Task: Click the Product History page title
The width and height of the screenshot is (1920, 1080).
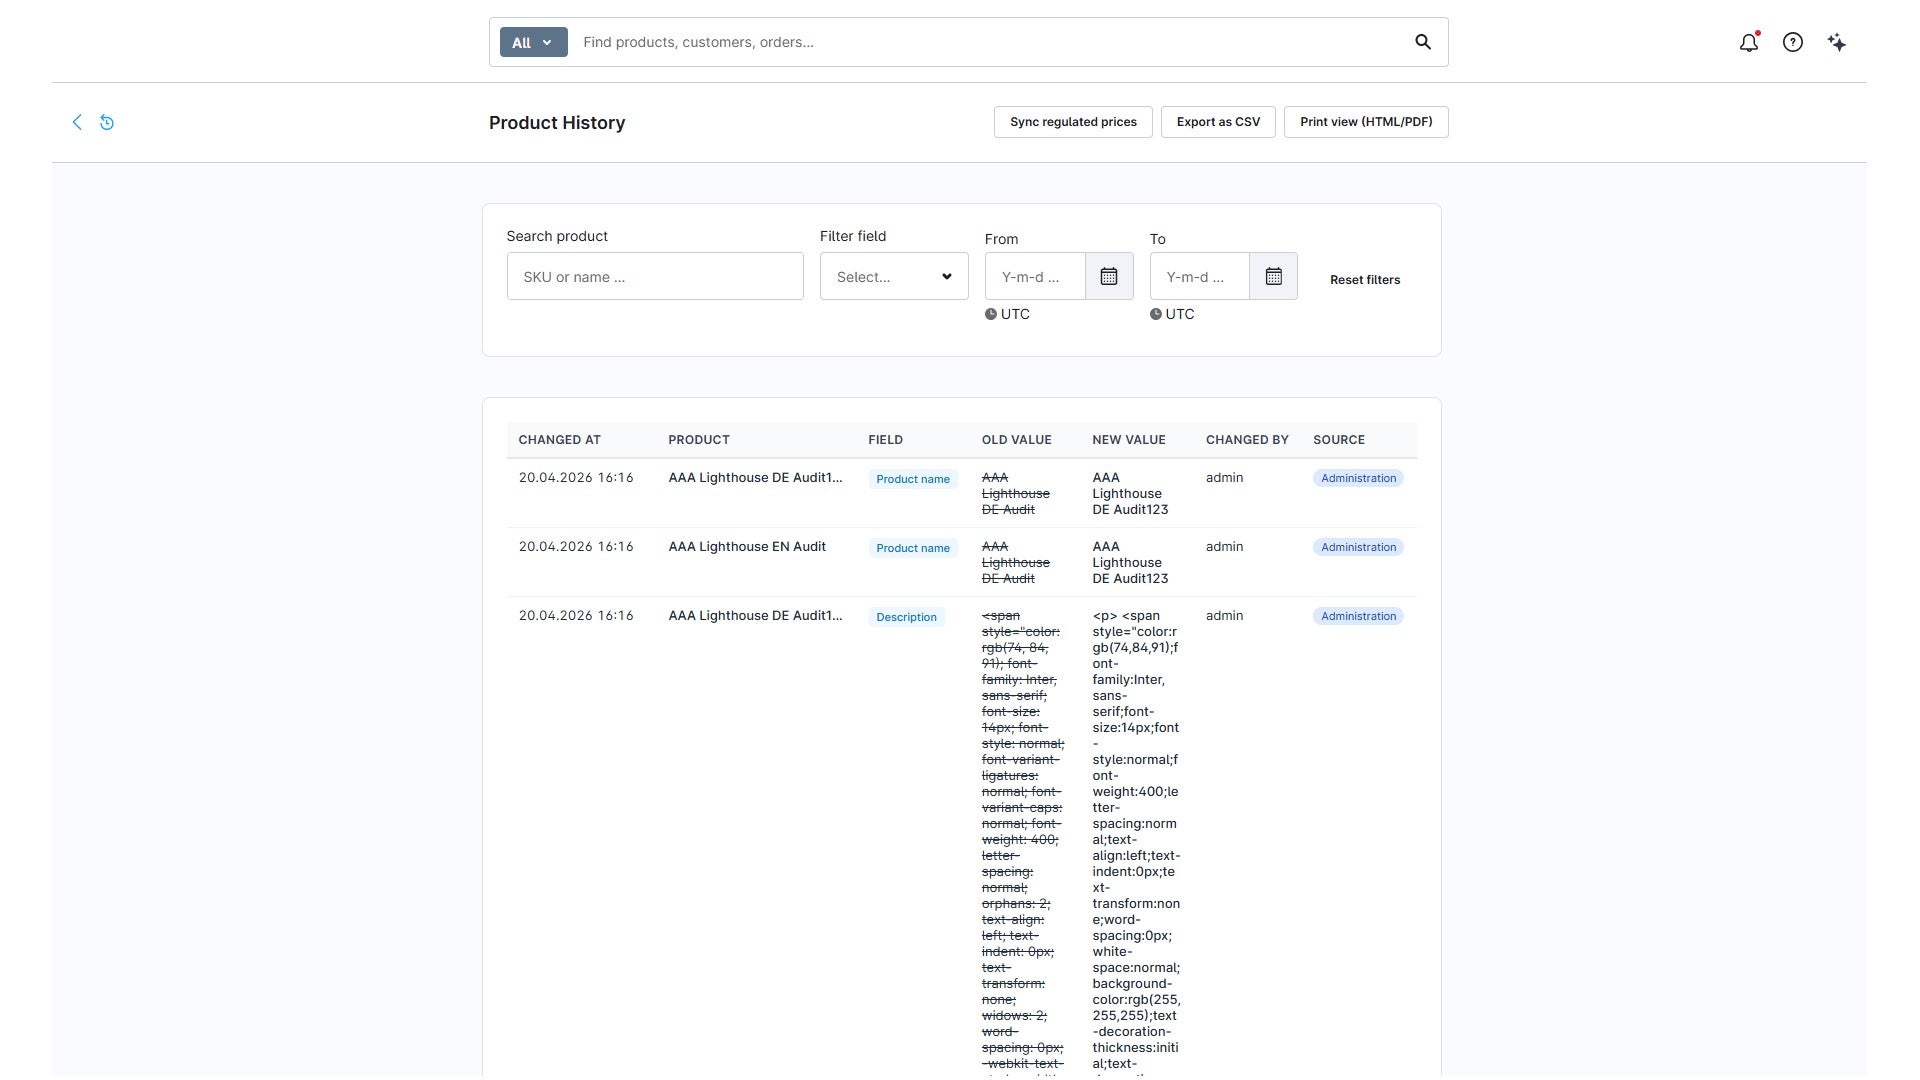Action: [x=557, y=123]
